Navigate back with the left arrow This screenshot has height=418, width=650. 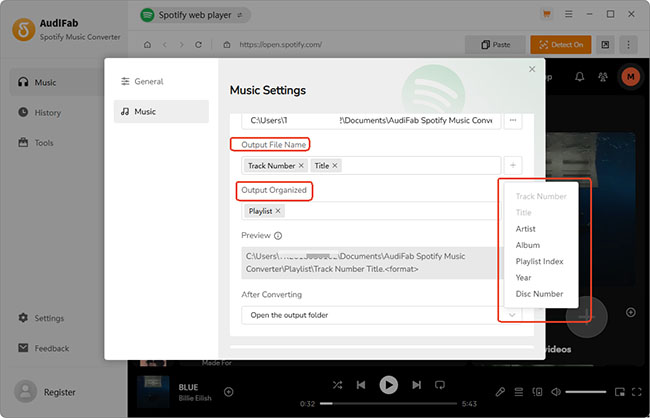165,45
